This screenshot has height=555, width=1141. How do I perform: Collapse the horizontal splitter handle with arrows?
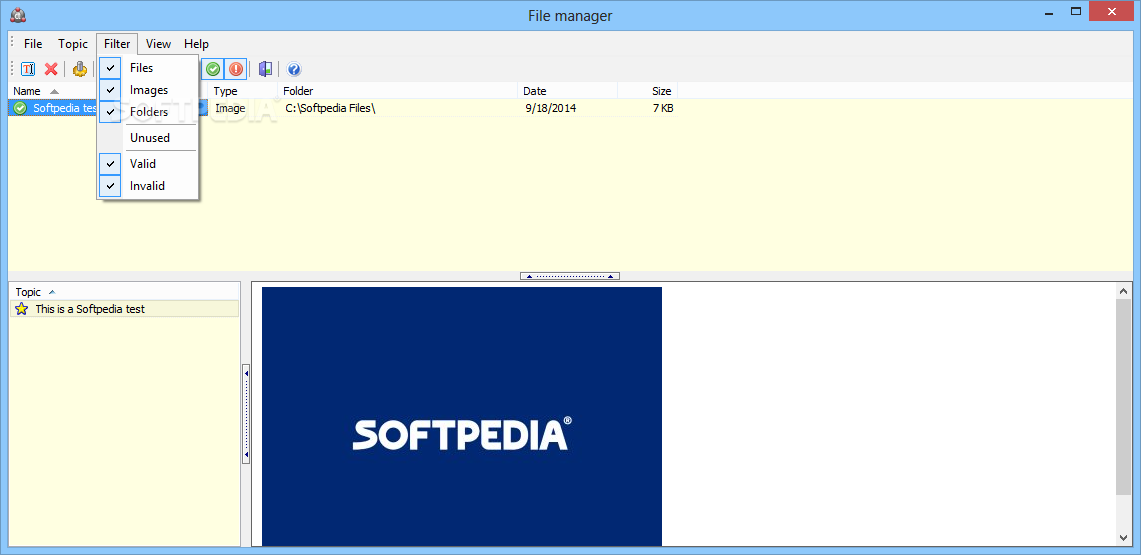570,276
